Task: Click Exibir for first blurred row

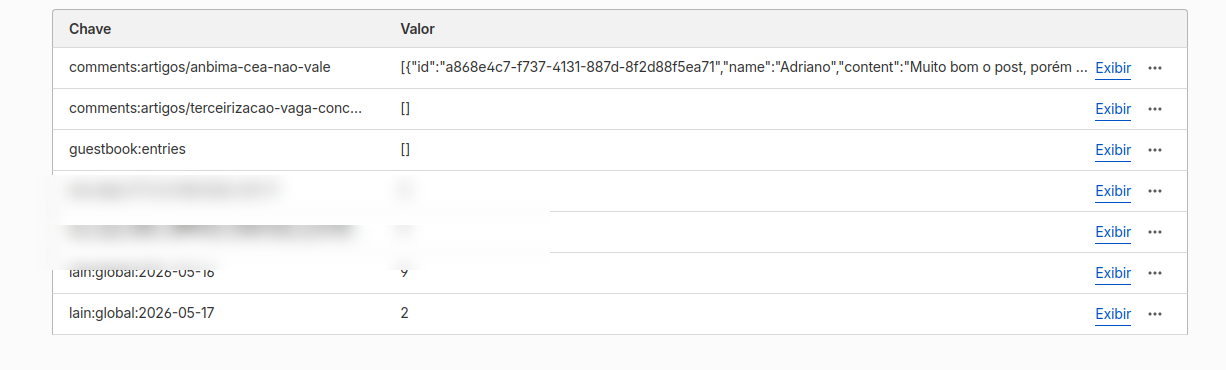Action: click(1113, 191)
